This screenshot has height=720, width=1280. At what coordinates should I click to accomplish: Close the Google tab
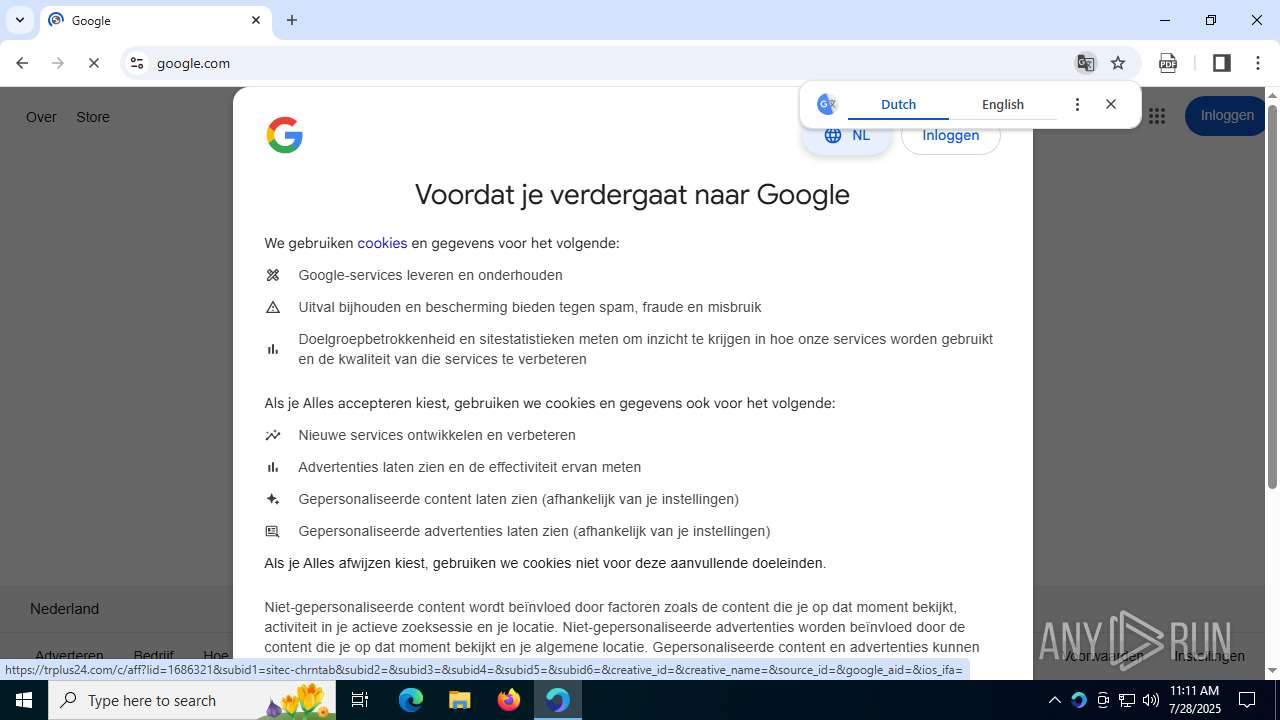click(256, 20)
